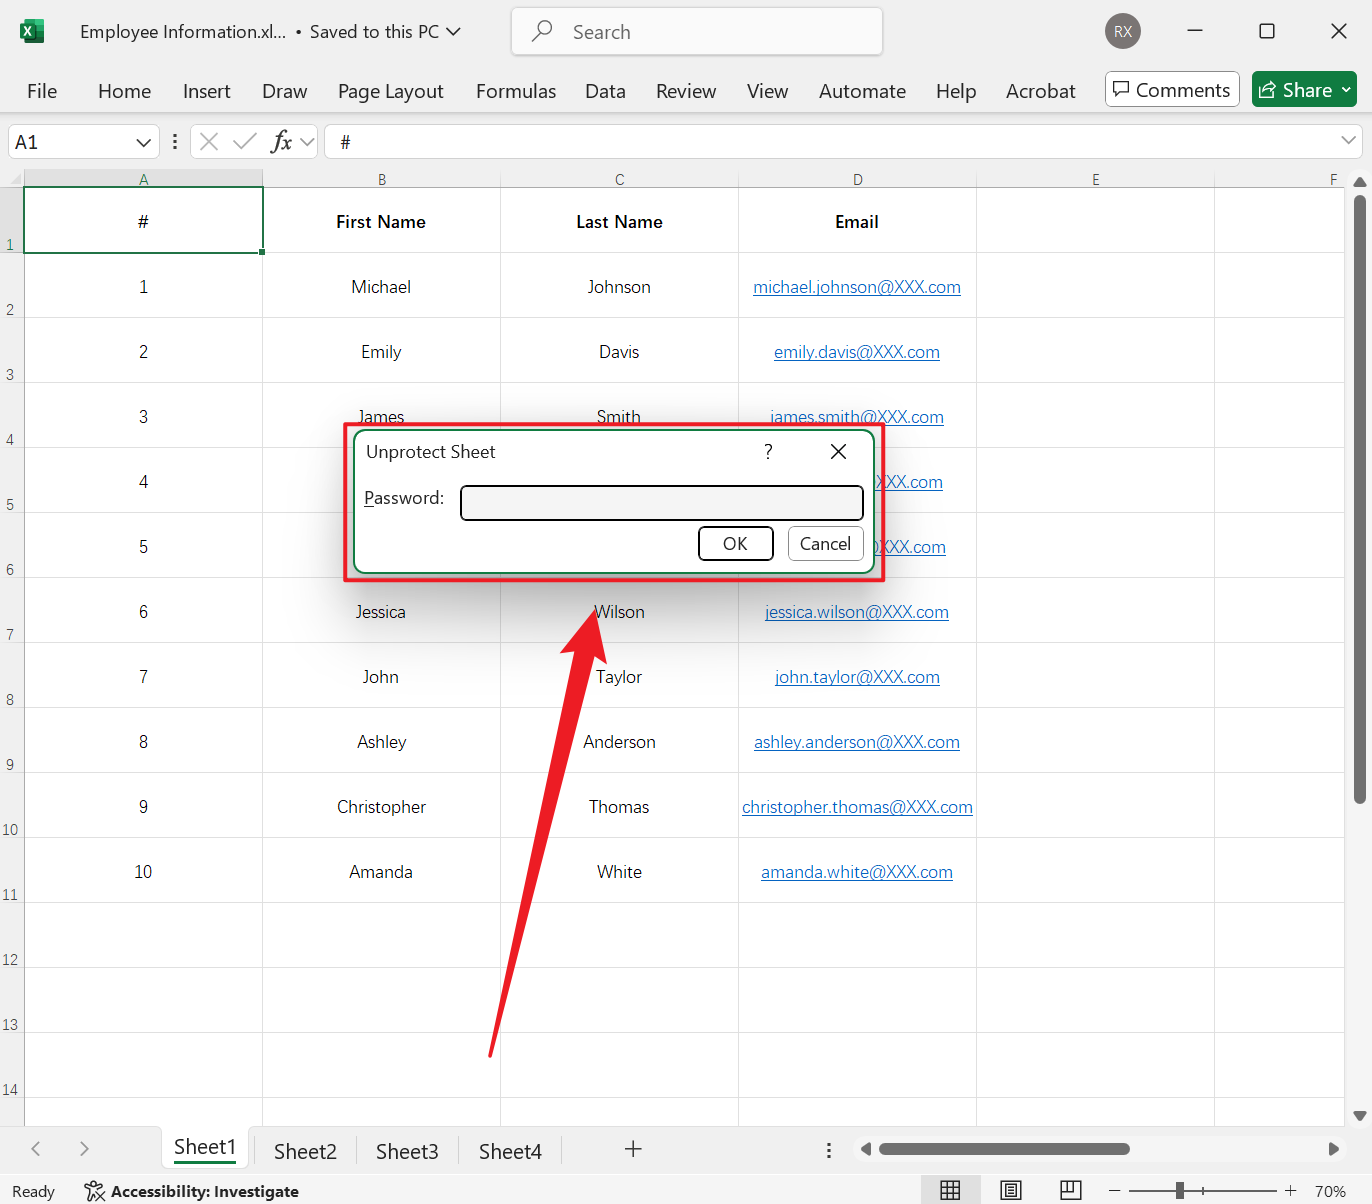Viewport: 1372px width, 1204px height.
Task: Cancel the Unprotect Sheet dialog
Action: pyautogui.click(x=825, y=543)
